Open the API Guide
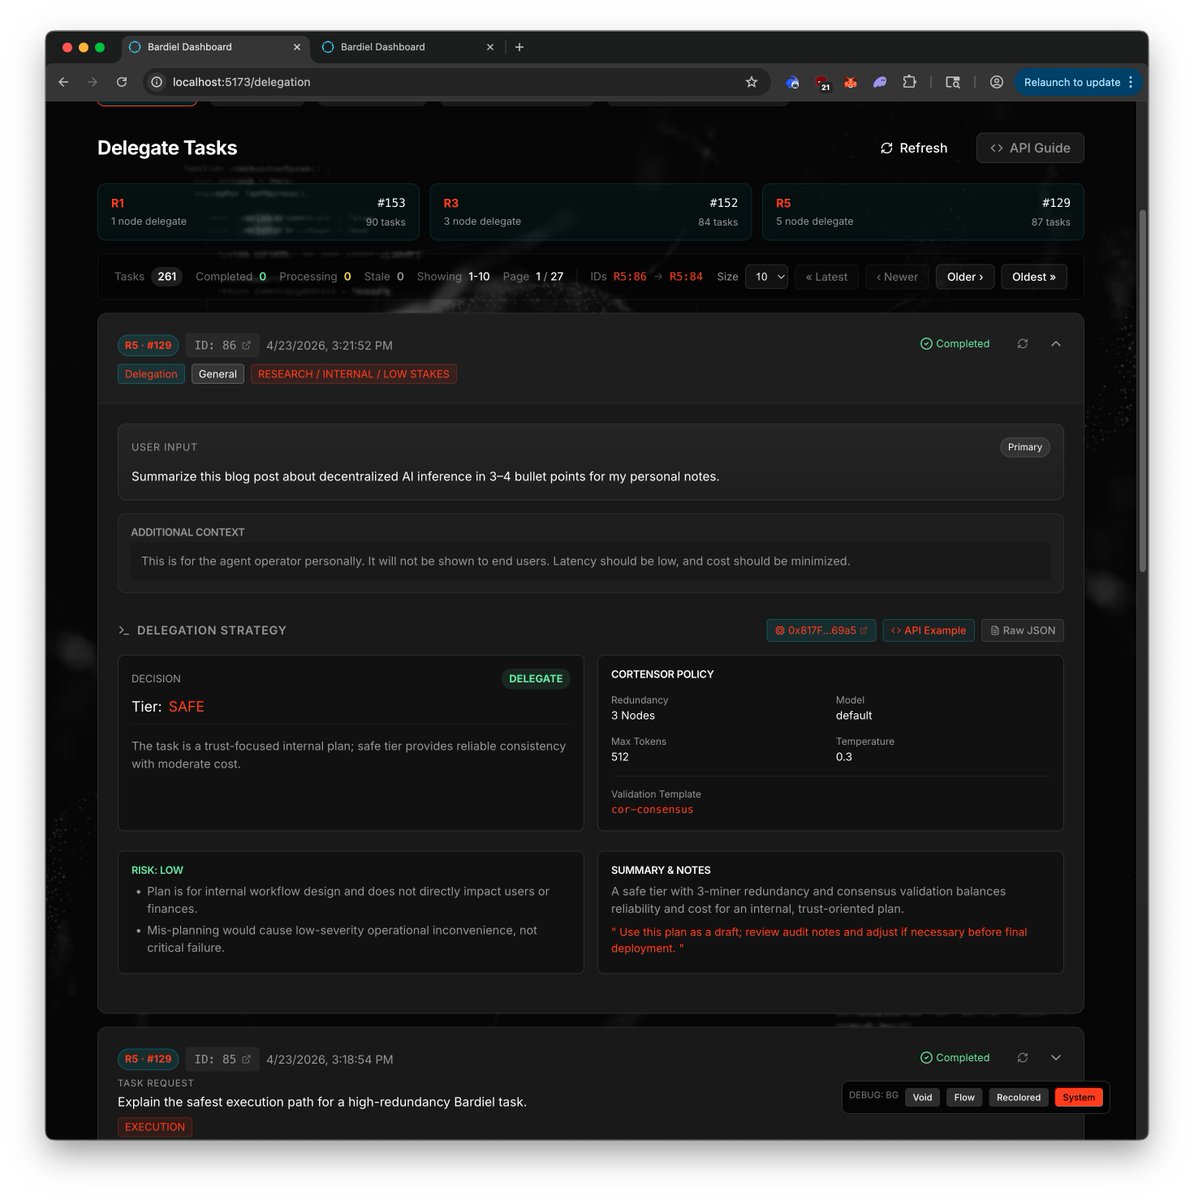Viewport: 1194px width, 1200px height. [x=1030, y=148]
